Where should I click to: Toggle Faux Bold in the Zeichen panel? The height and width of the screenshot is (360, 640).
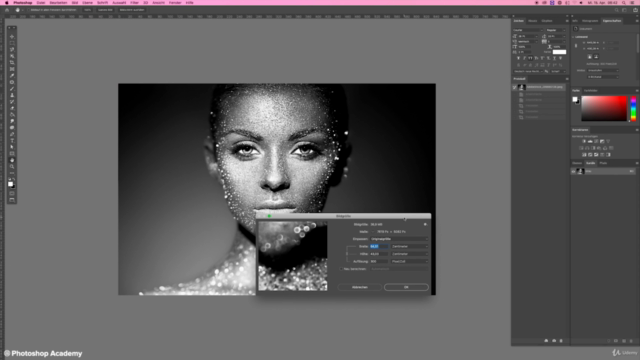tap(518, 58)
